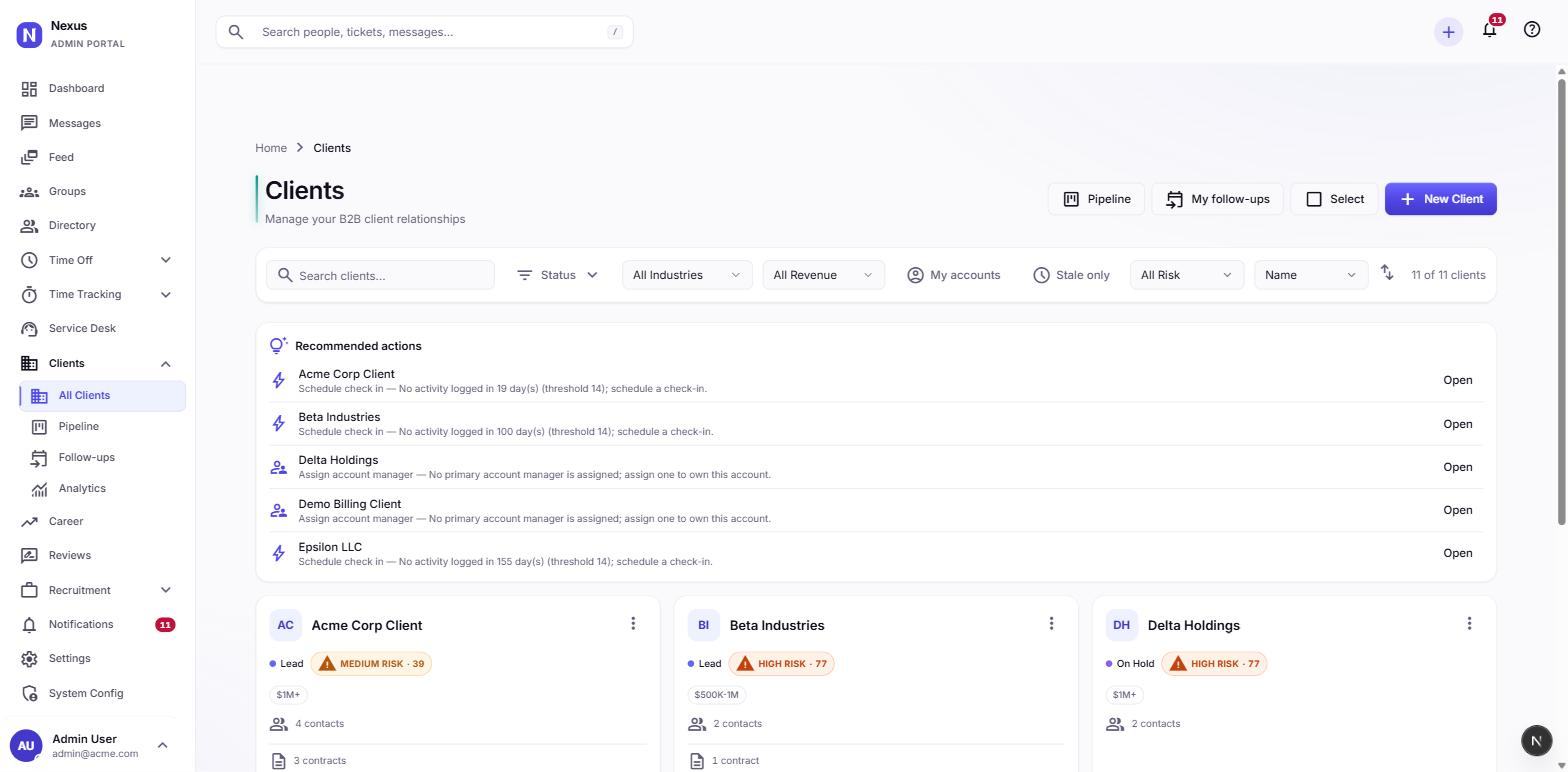Open the All Industries dropdown

(x=687, y=275)
